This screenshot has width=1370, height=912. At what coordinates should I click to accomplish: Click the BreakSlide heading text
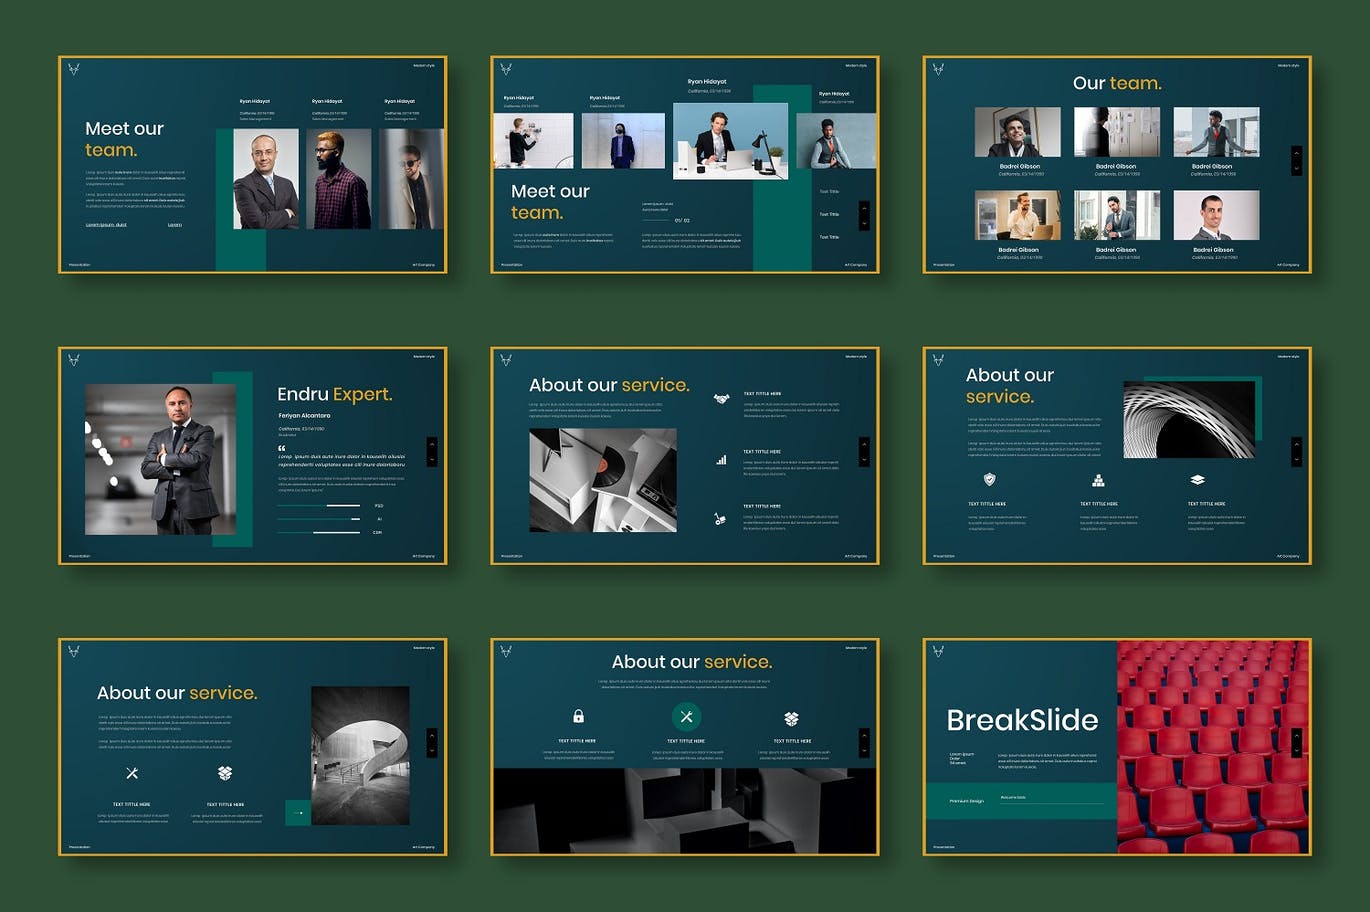[x=1022, y=720]
